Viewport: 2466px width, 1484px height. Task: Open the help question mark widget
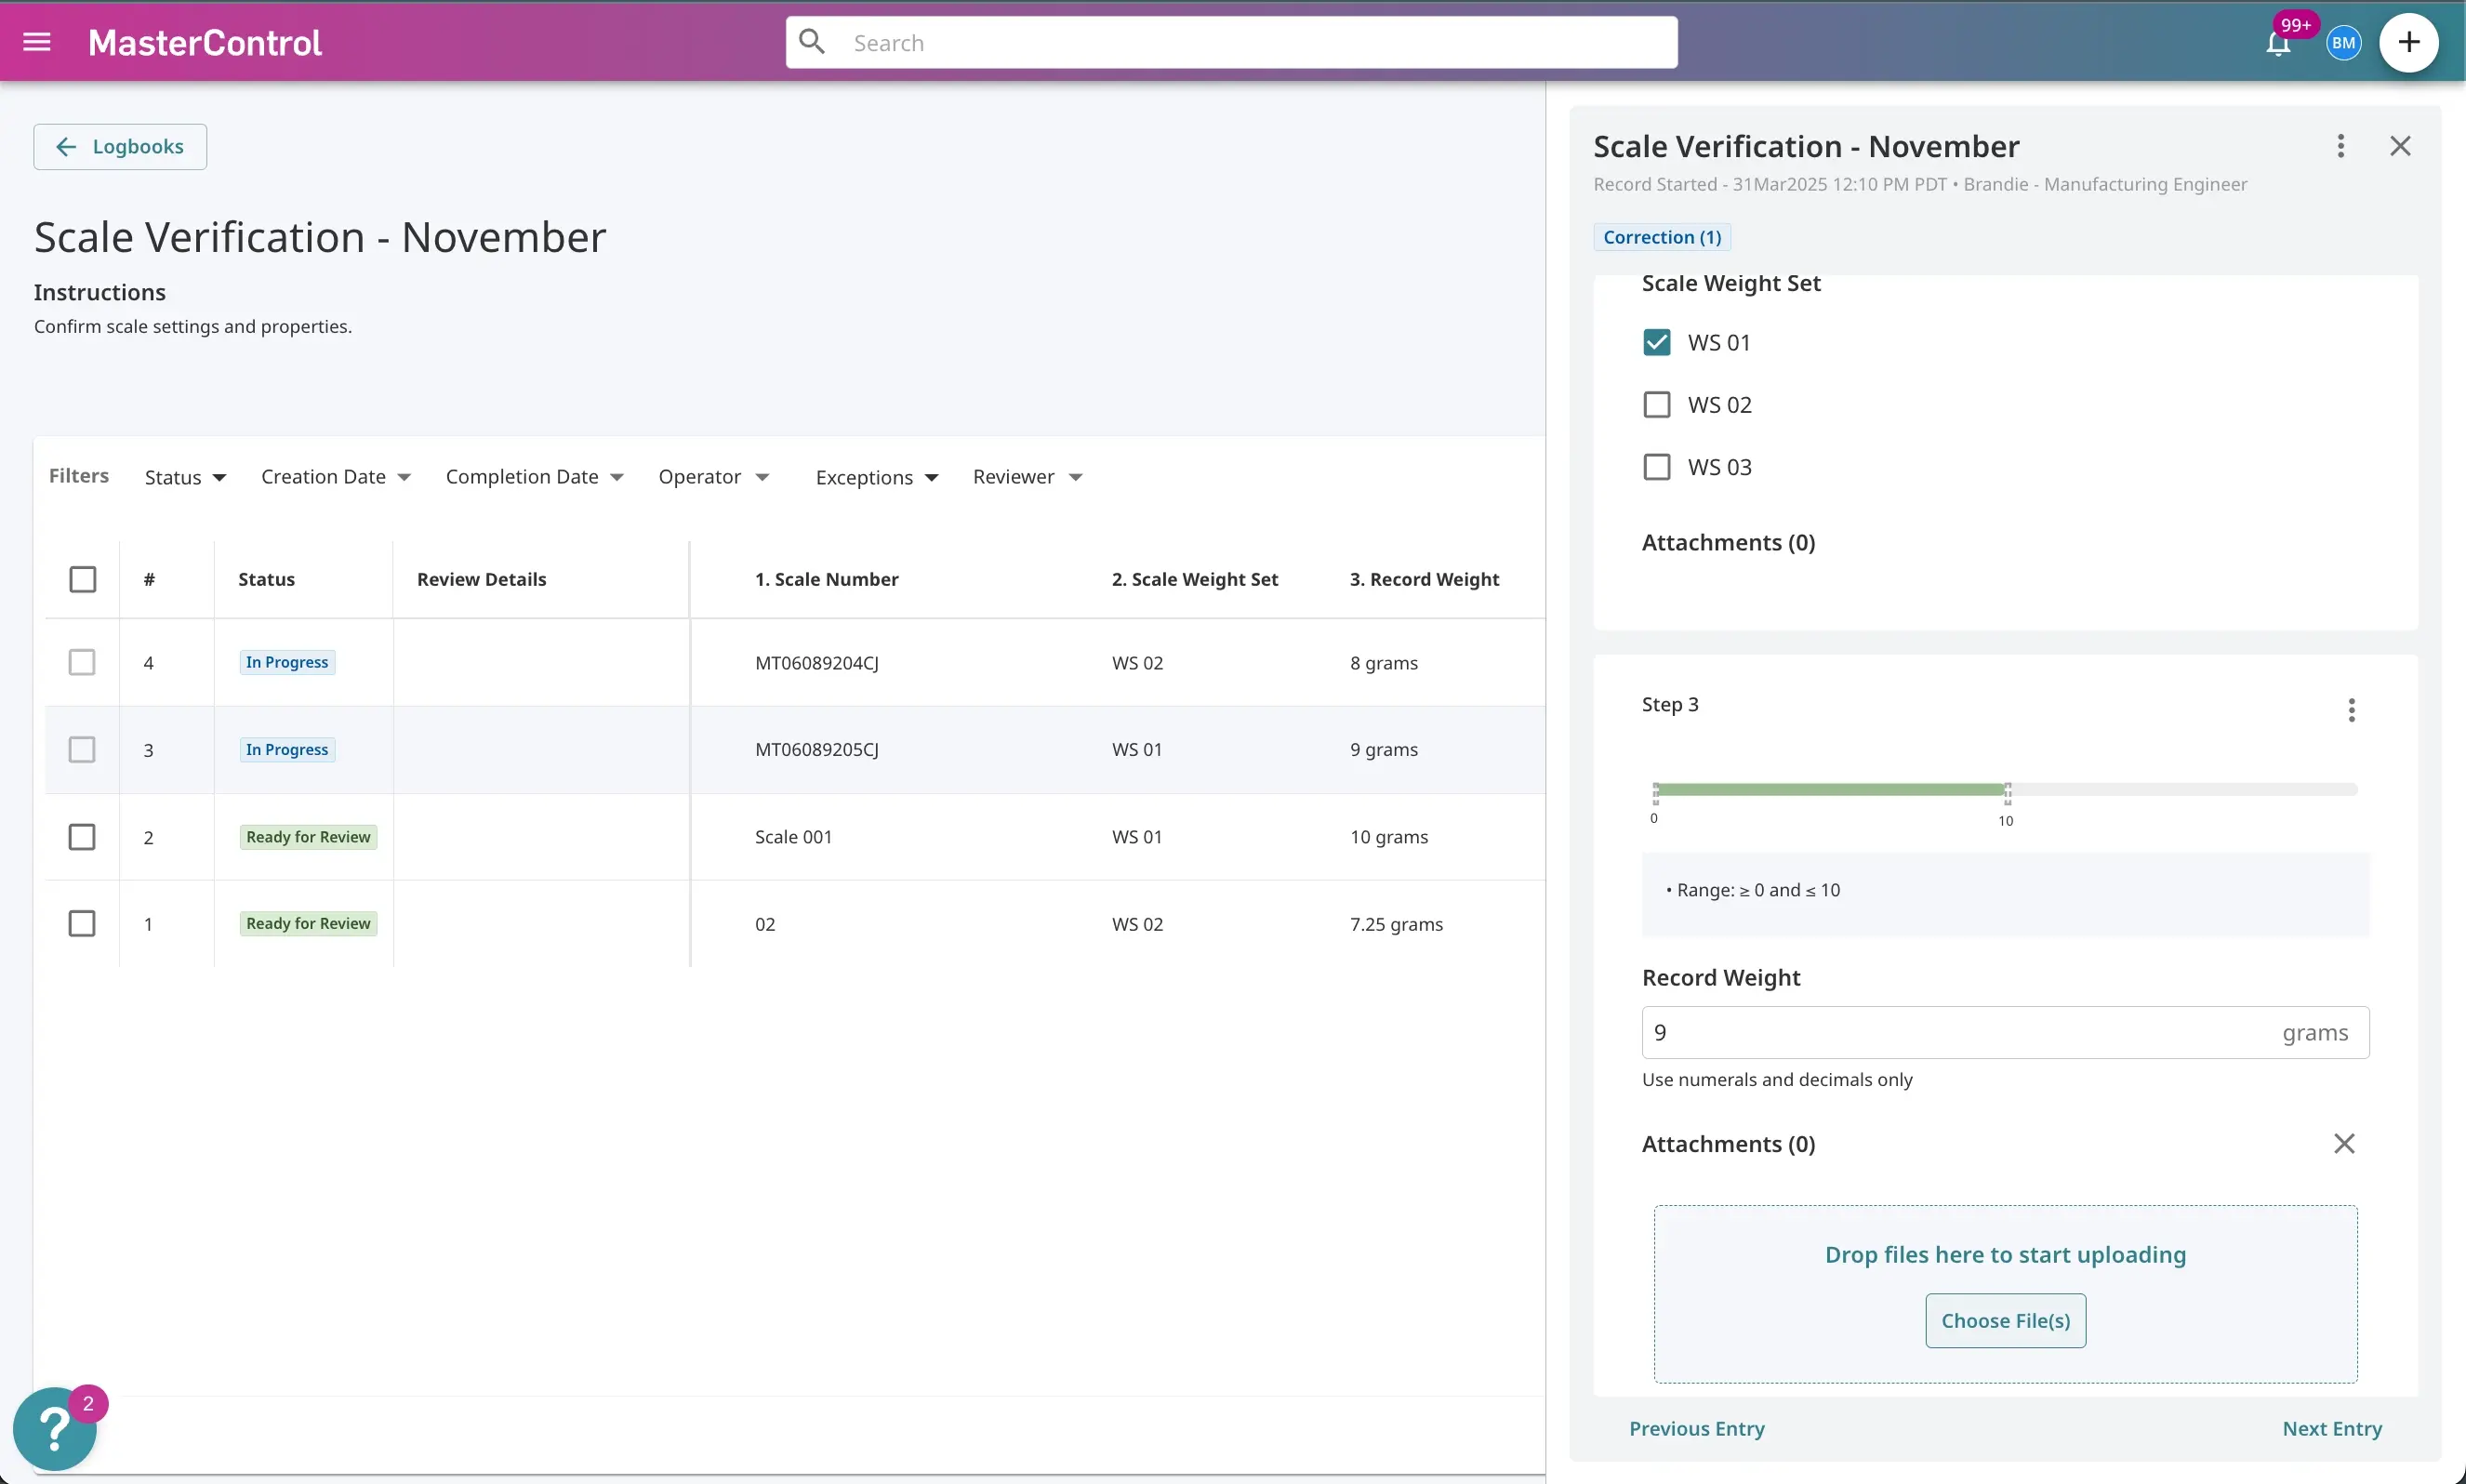55,1428
